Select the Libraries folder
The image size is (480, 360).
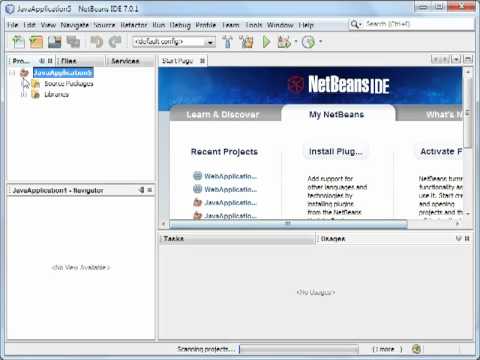tap(56, 95)
